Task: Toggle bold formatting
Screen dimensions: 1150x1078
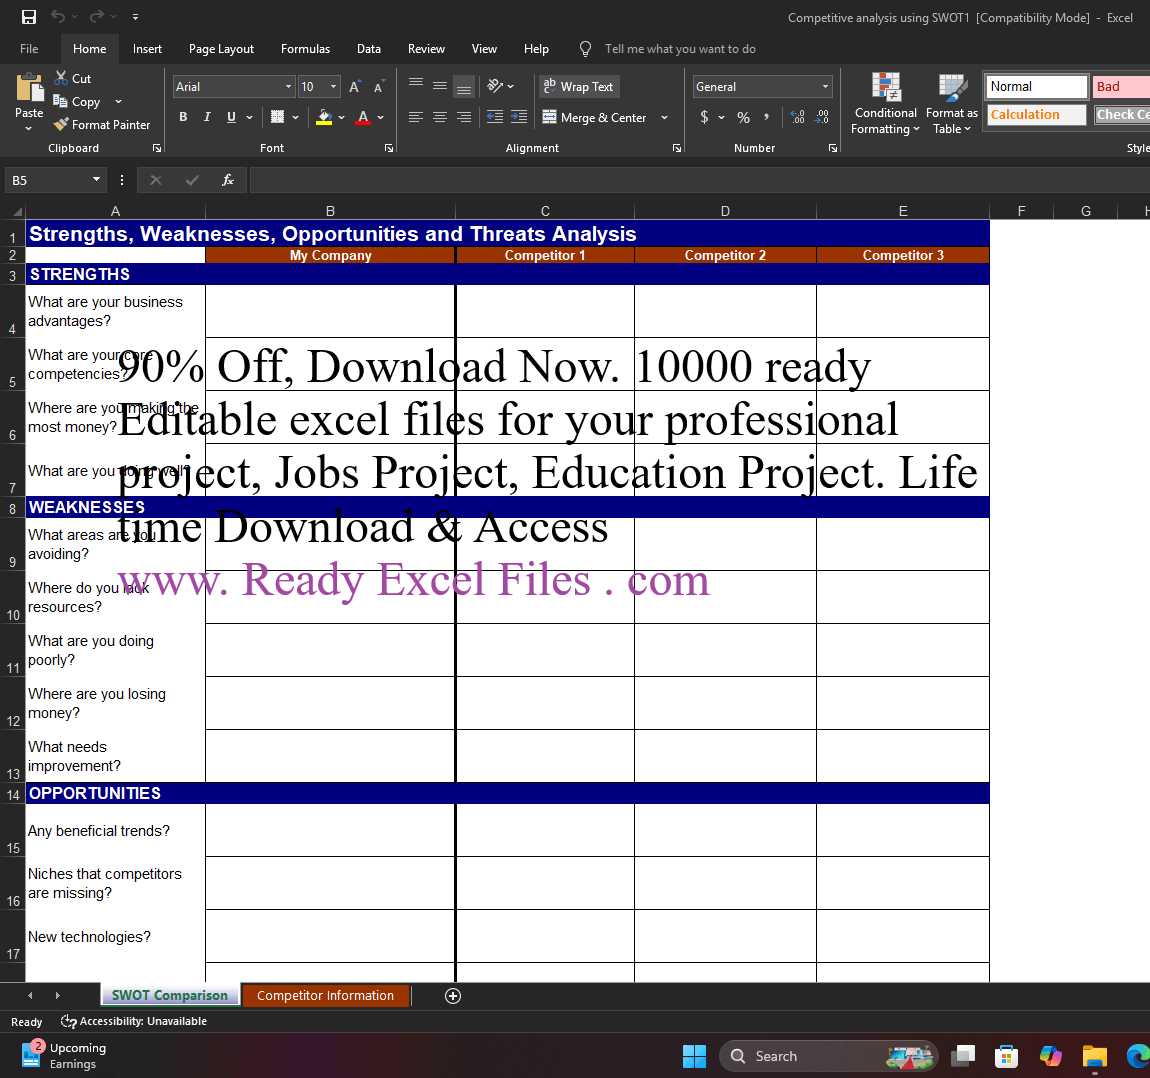Action: [x=183, y=117]
